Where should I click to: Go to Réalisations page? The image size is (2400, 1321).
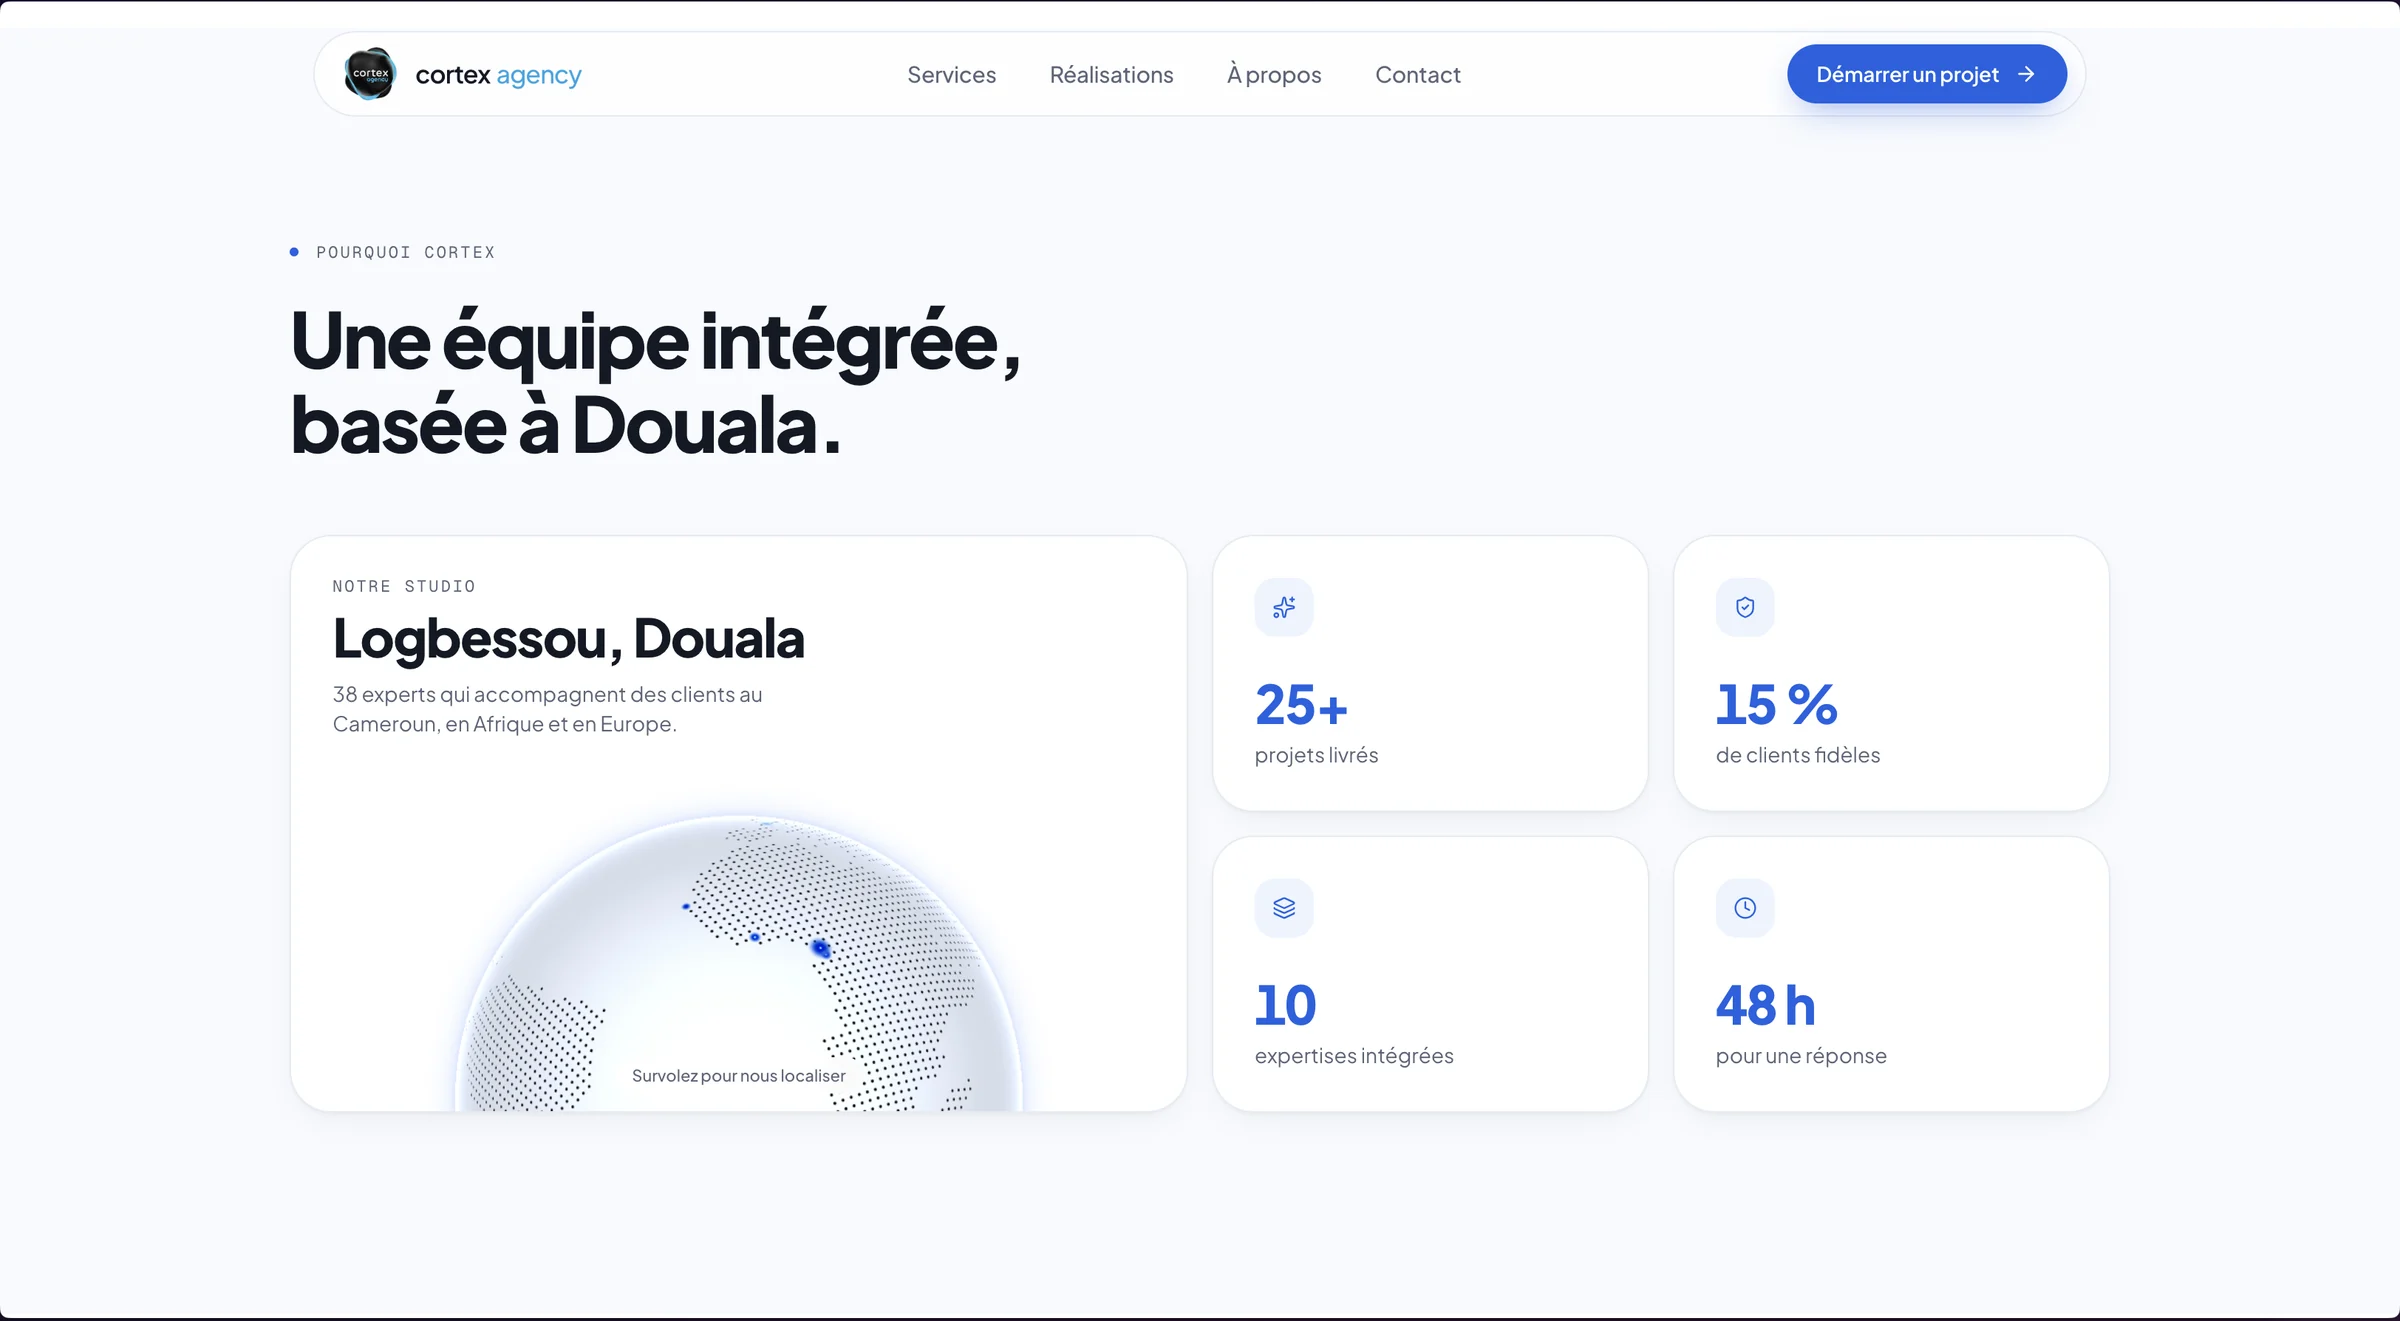pyautogui.click(x=1111, y=75)
